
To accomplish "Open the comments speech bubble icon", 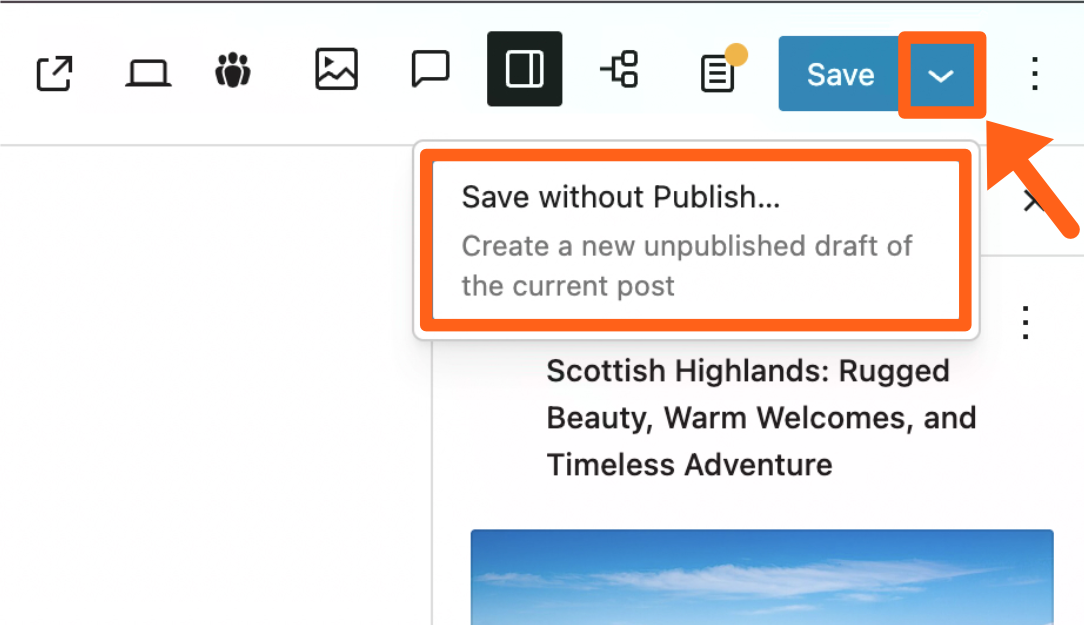I will [x=430, y=70].
